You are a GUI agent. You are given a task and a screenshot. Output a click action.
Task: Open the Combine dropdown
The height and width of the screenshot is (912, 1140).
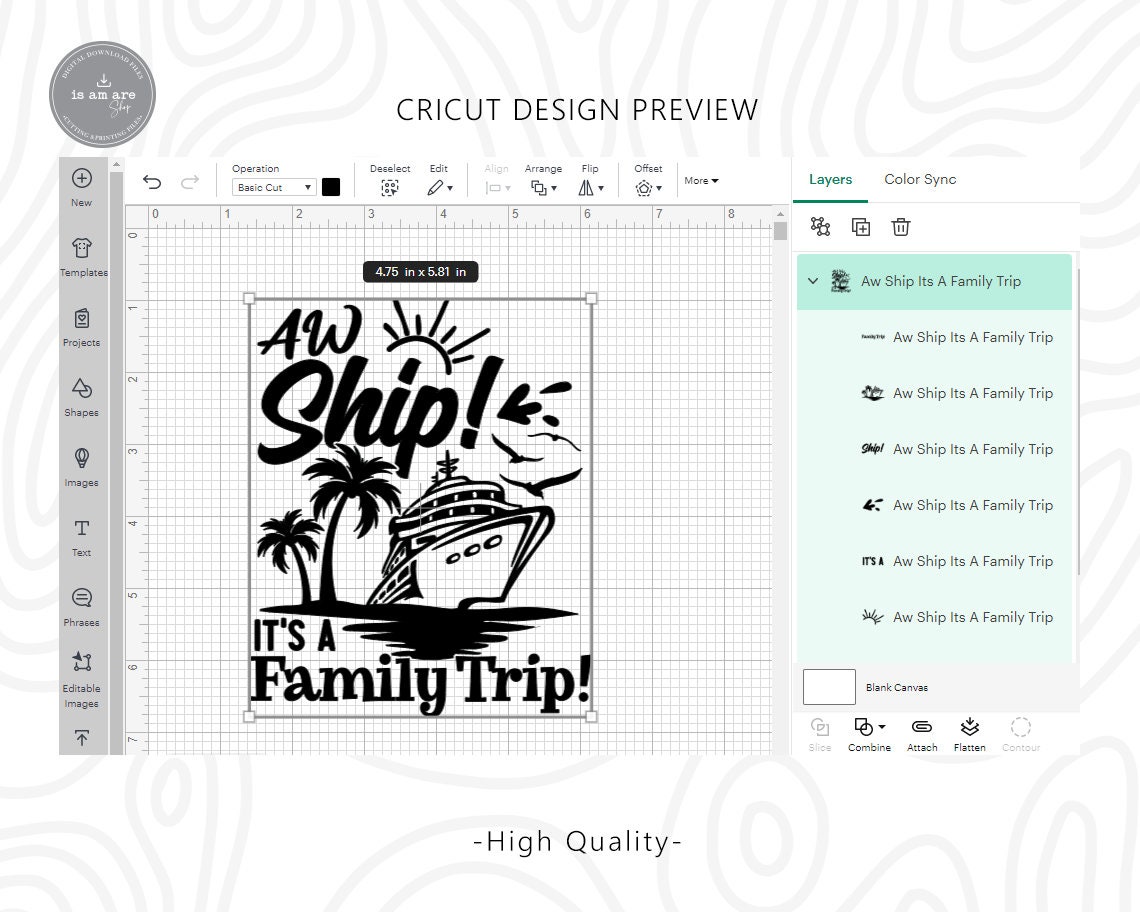[x=869, y=735]
